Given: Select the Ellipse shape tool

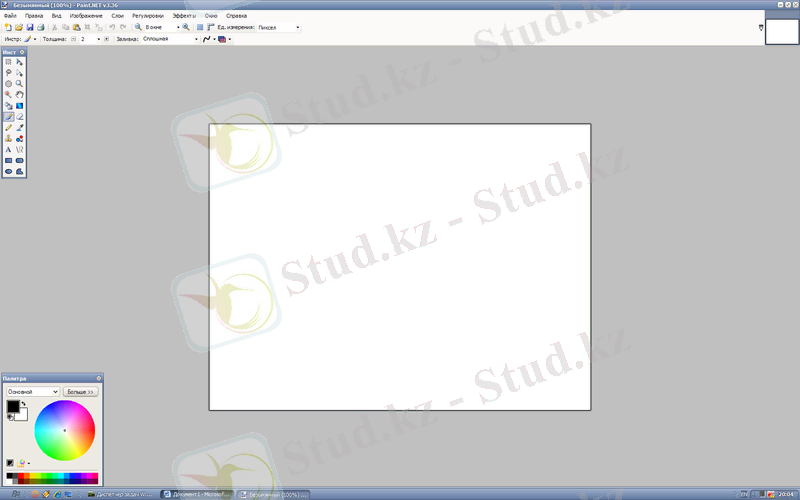Looking at the screenshot, I should [x=8, y=171].
